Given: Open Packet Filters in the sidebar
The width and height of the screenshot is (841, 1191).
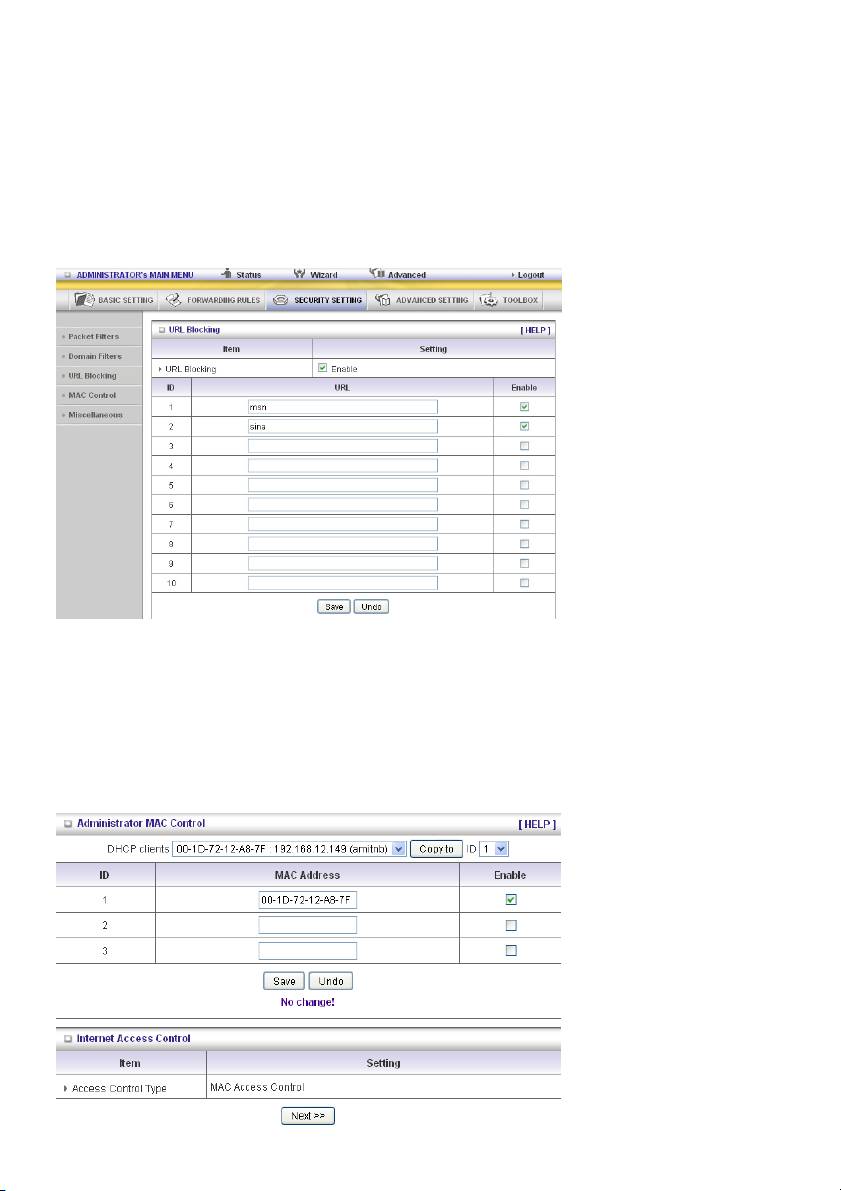Looking at the screenshot, I should (94, 337).
